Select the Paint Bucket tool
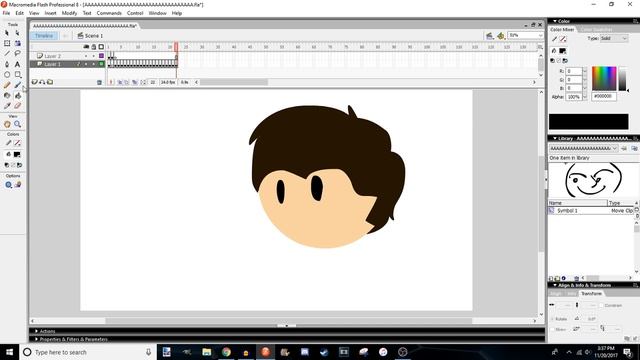 [x=18, y=96]
